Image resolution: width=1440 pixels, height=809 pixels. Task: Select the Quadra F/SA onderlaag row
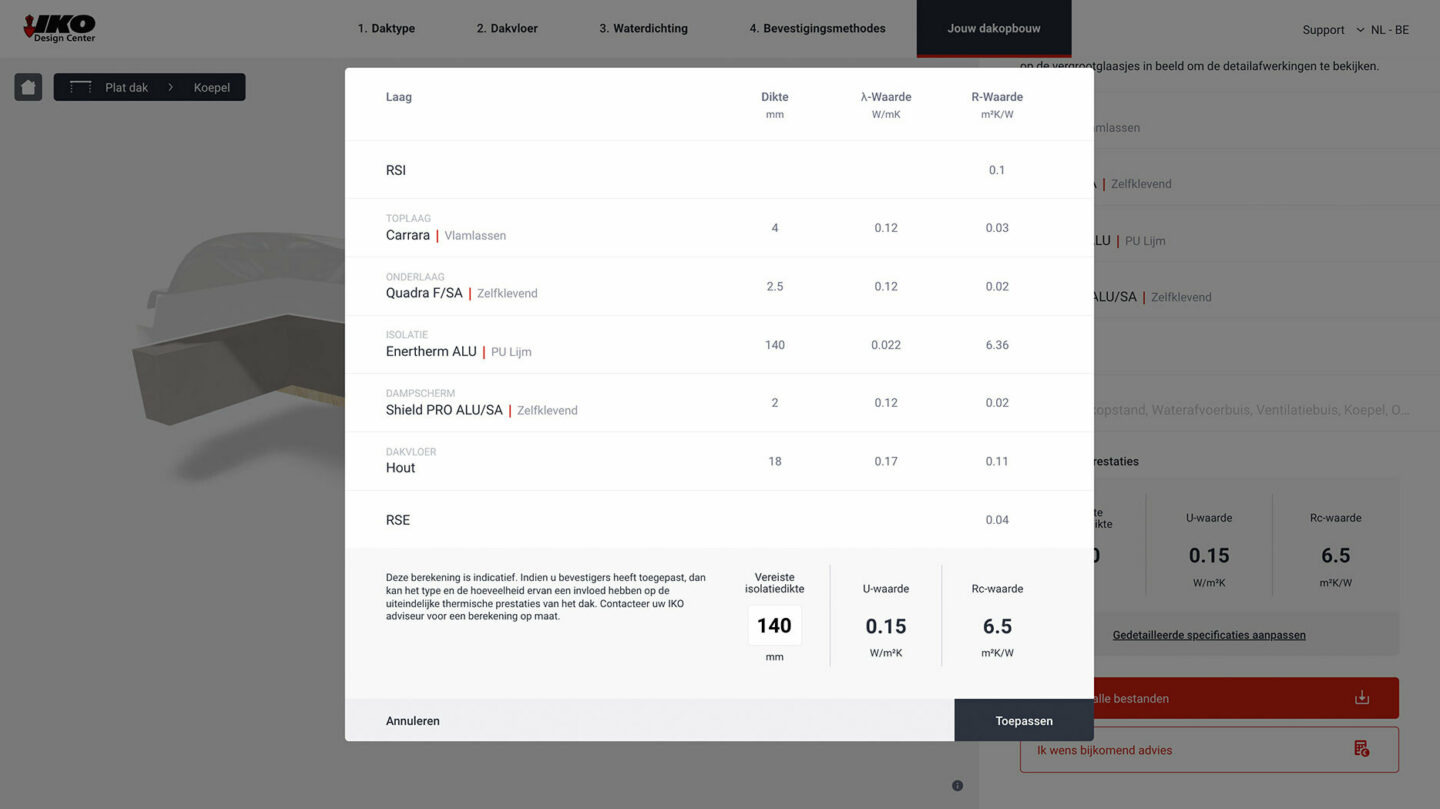[x=719, y=286]
